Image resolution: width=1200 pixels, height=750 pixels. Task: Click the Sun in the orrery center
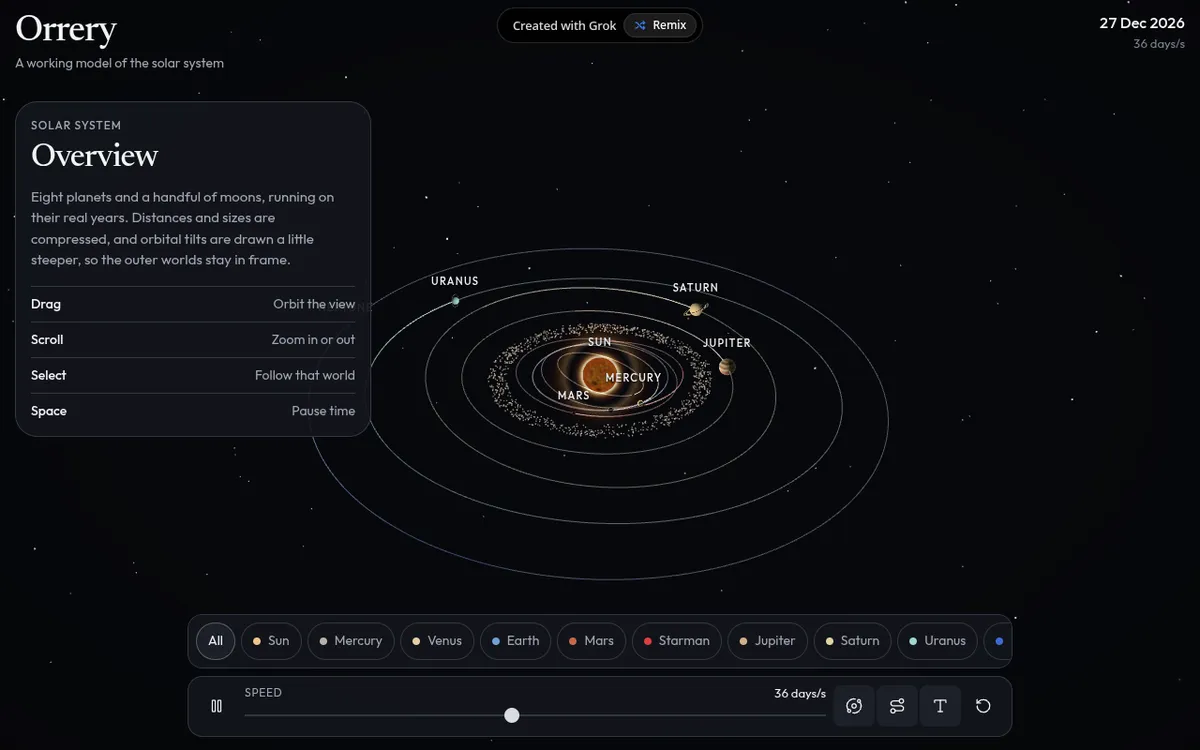coord(599,373)
